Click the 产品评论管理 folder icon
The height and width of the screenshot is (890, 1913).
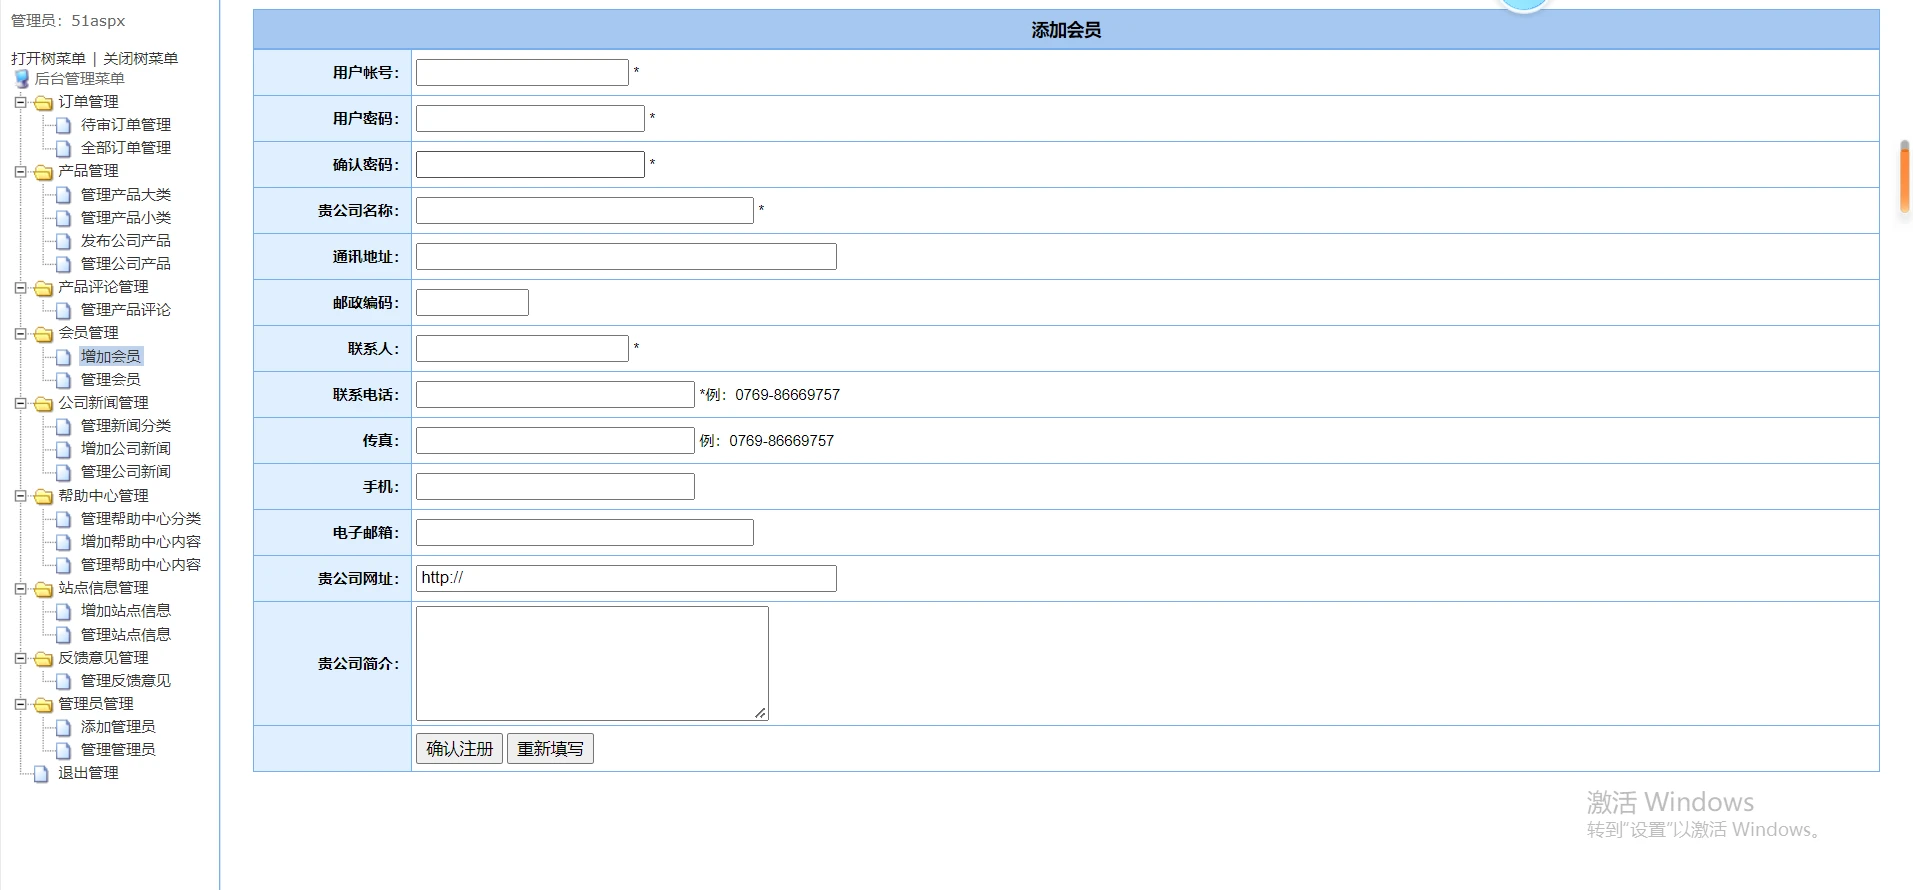pos(43,288)
